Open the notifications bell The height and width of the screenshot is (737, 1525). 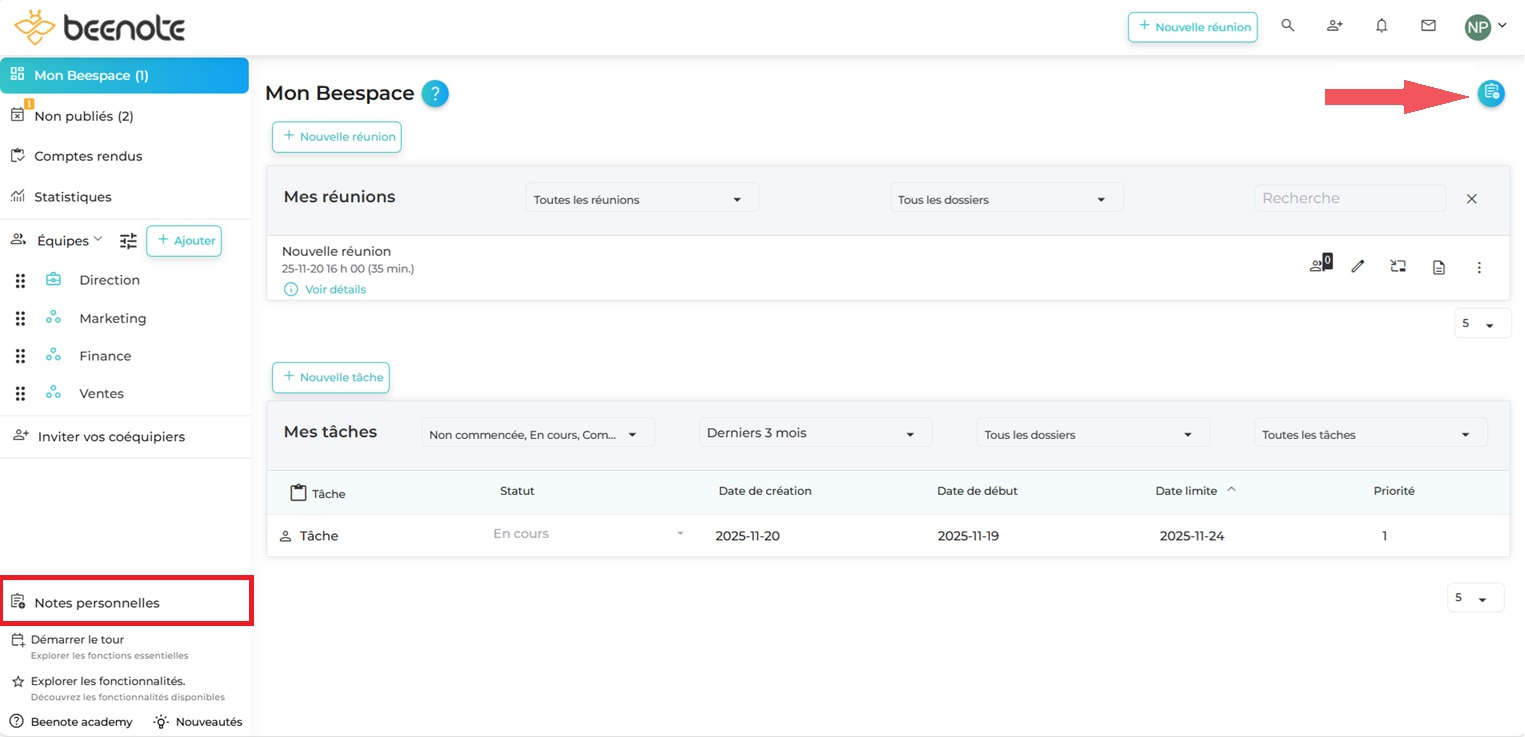coord(1381,26)
